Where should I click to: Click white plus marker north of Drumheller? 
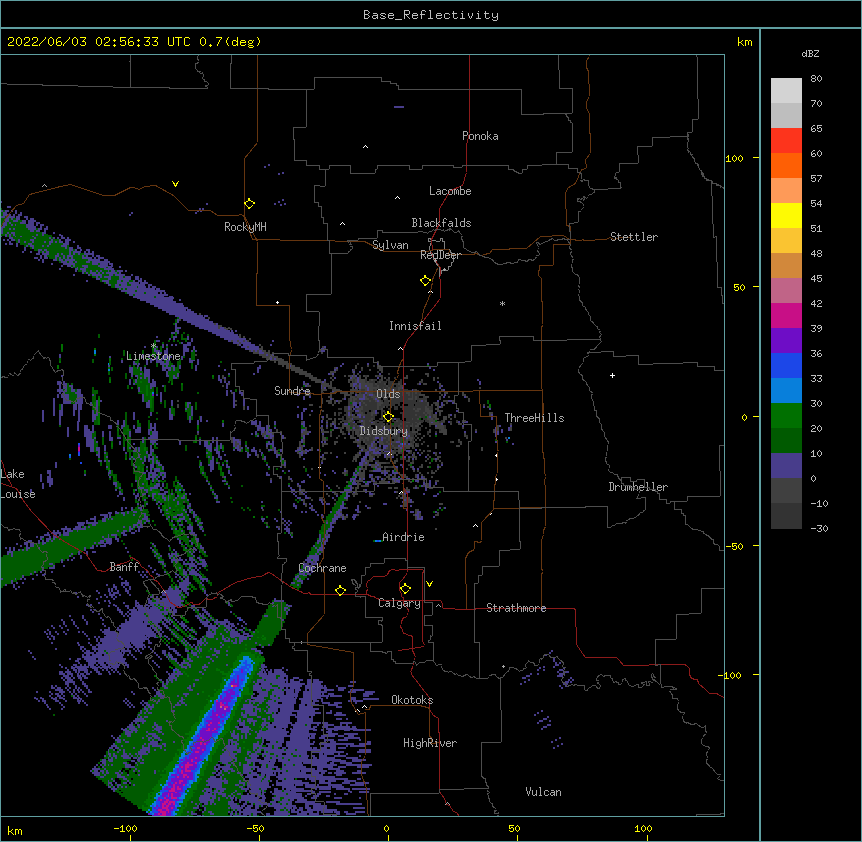[x=612, y=375]
